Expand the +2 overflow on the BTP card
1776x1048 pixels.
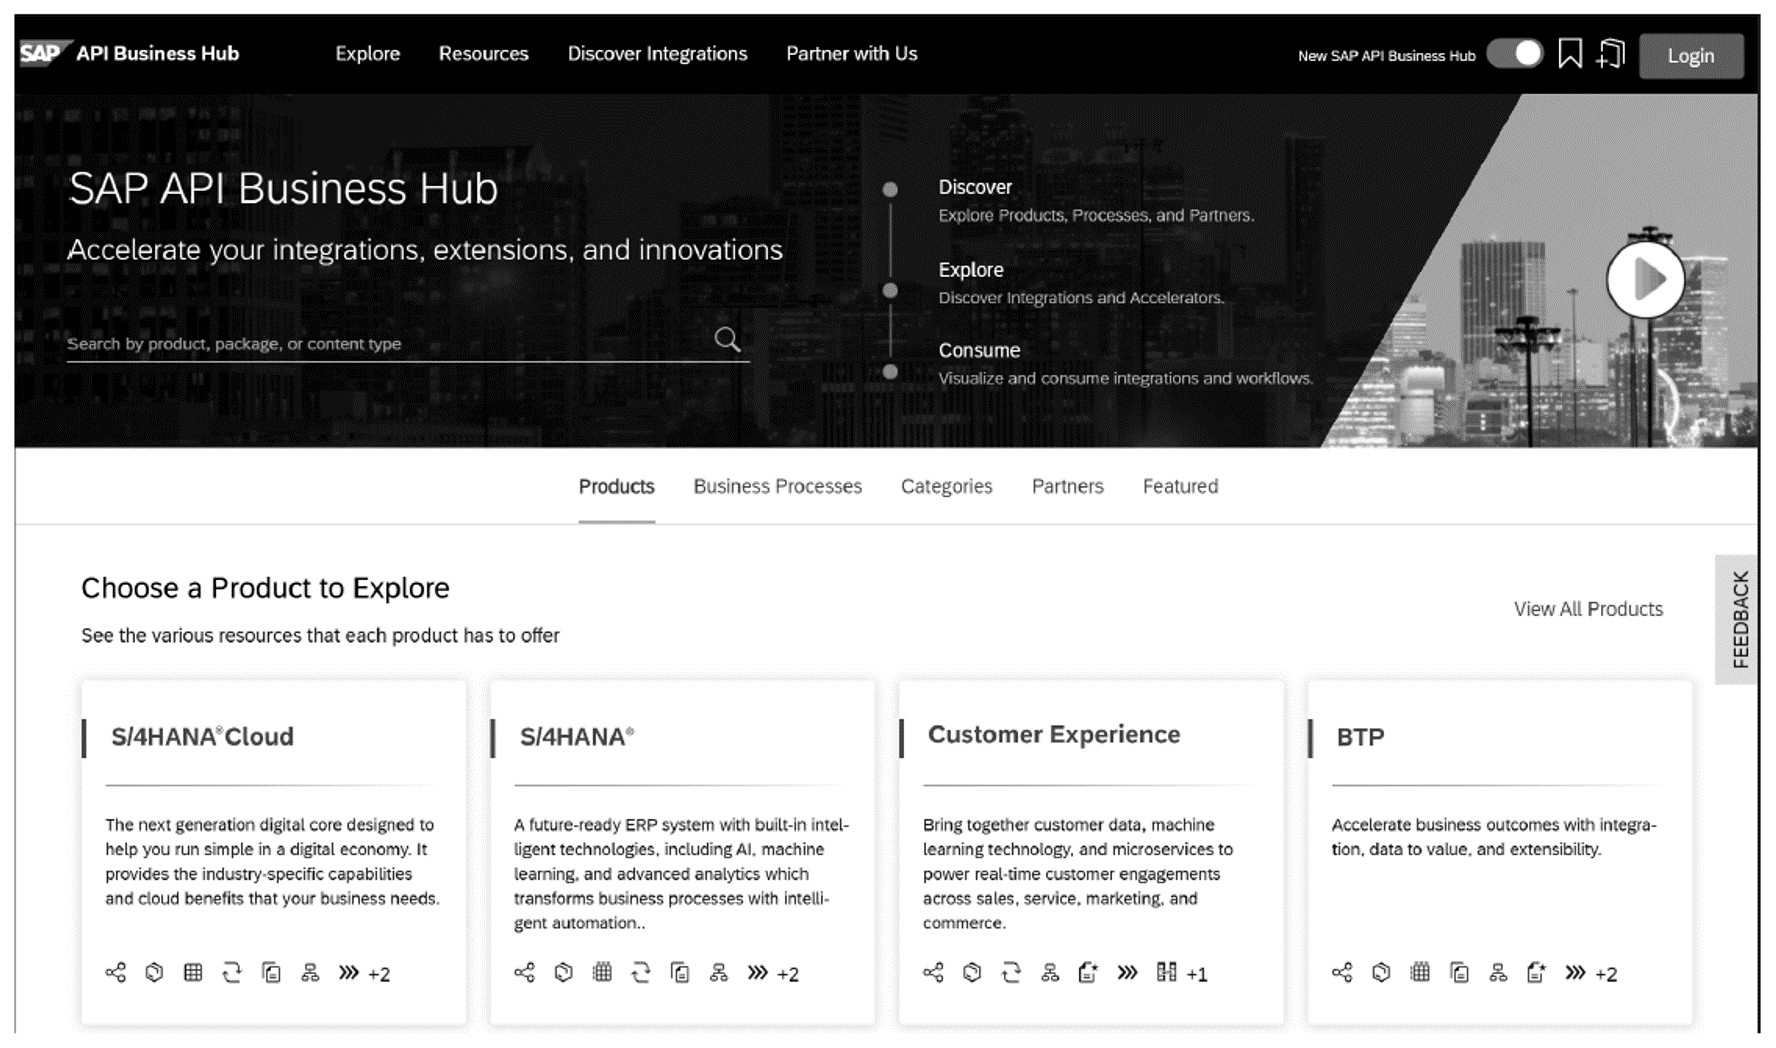(1606, 974)
